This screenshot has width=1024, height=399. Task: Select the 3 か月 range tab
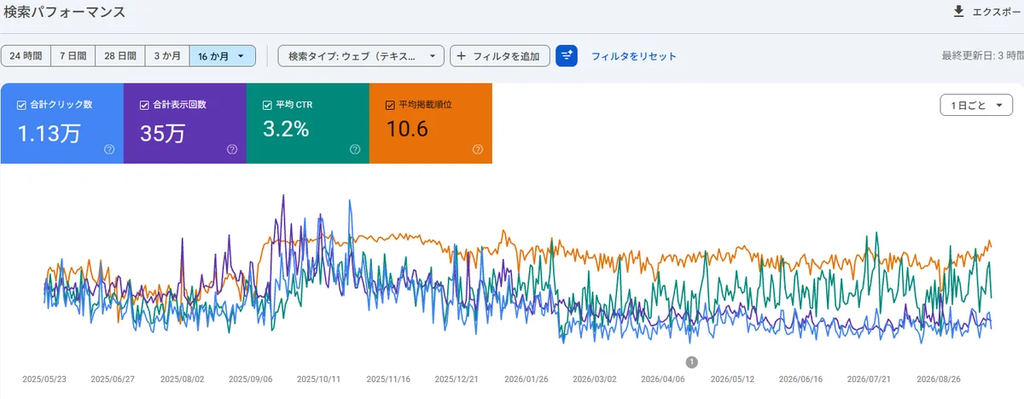tap(167, 56)
